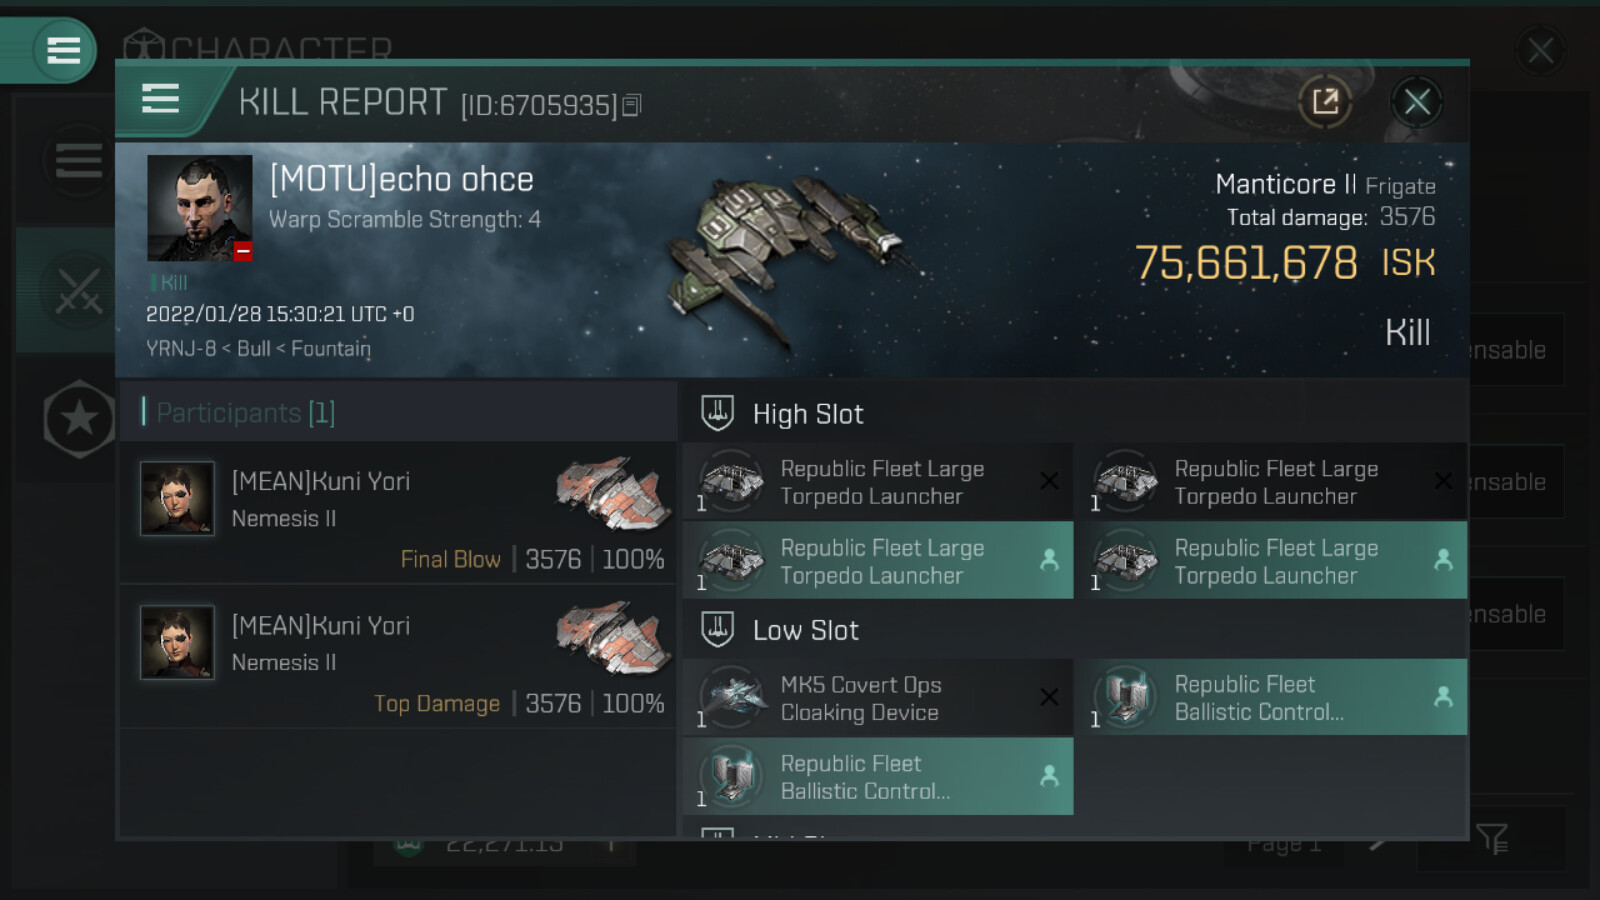
Task: Click the Low Slot section header
Action: pos(805,630)
